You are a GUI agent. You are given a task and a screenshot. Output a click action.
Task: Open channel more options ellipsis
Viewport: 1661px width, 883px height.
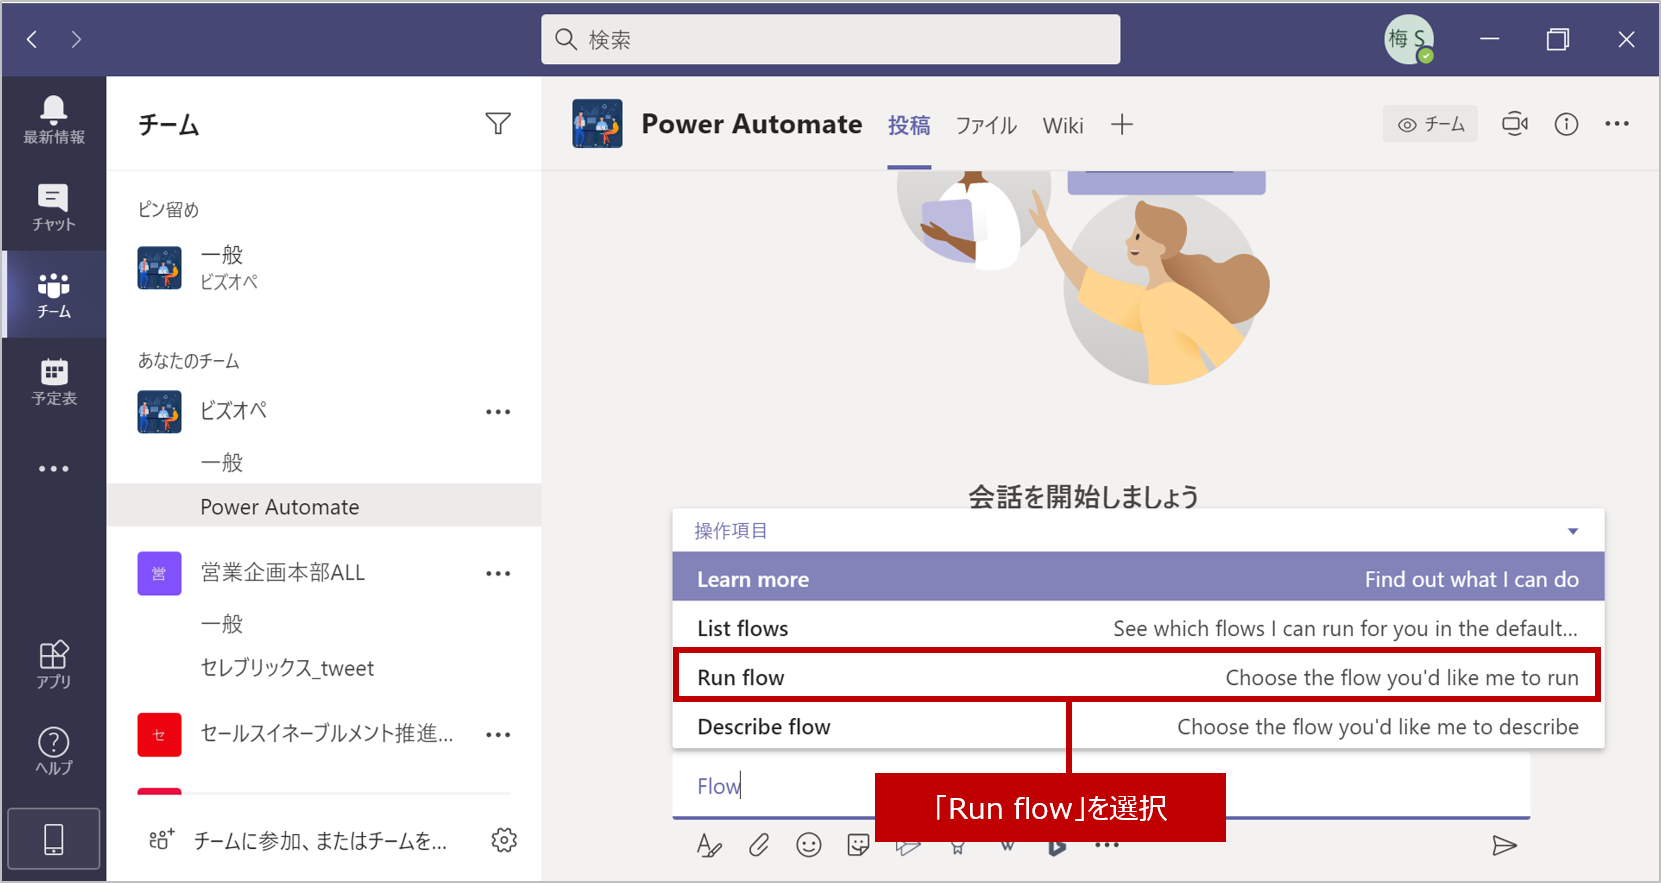pyautogui.click(x=1617, y=124)
